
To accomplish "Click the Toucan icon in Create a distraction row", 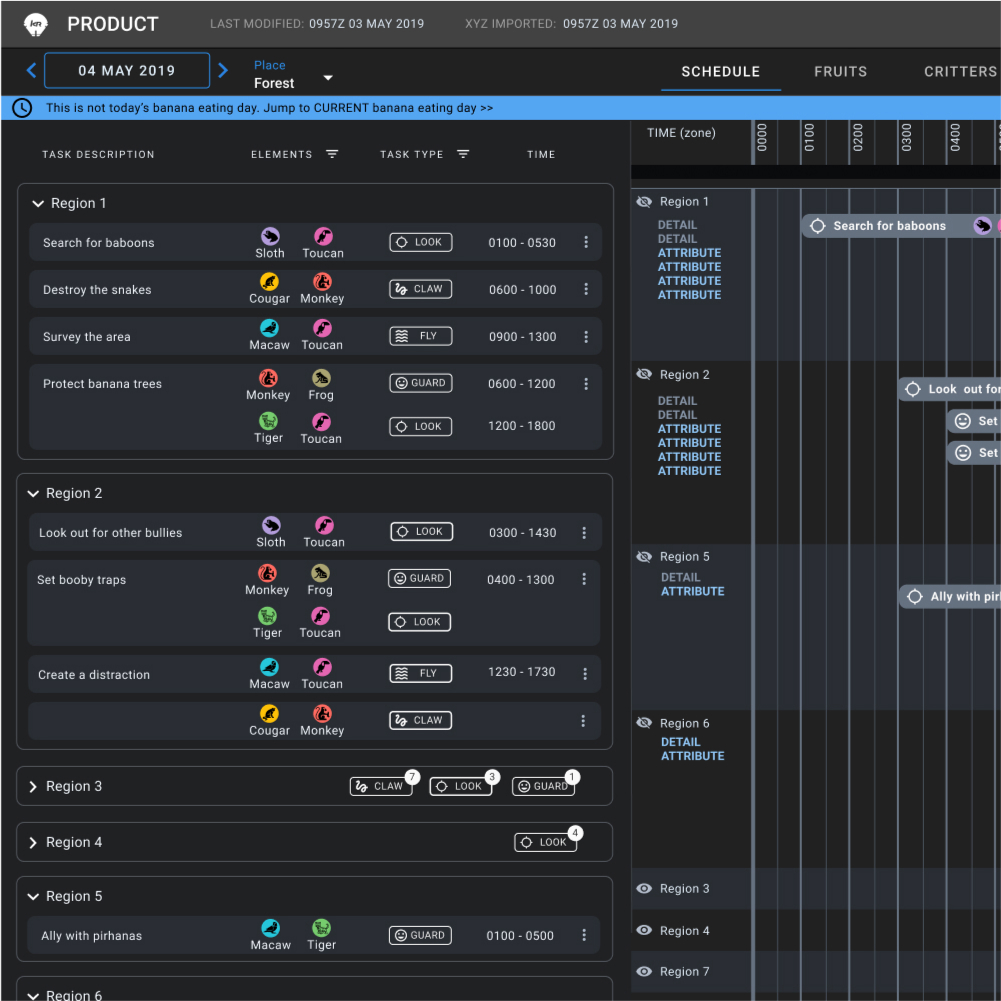I will pyautogui.click(x=322, y=667).
